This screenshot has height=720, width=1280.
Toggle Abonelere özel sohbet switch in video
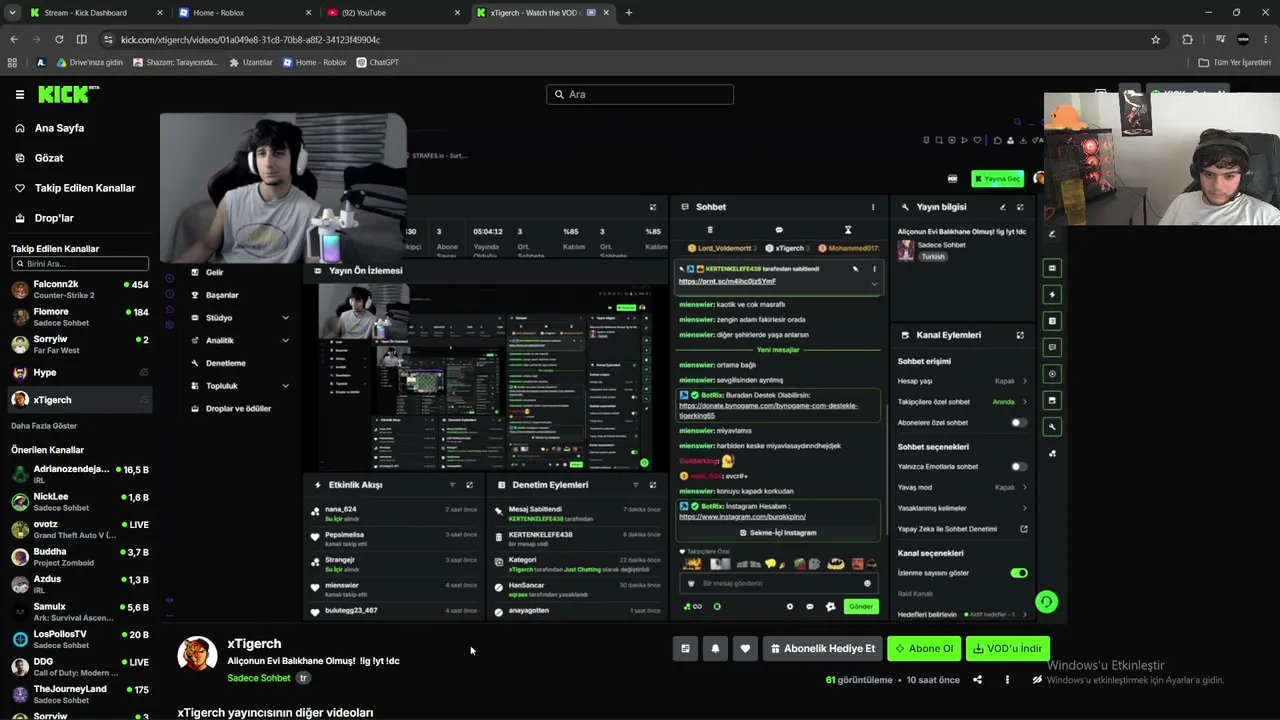[1018, 423]
